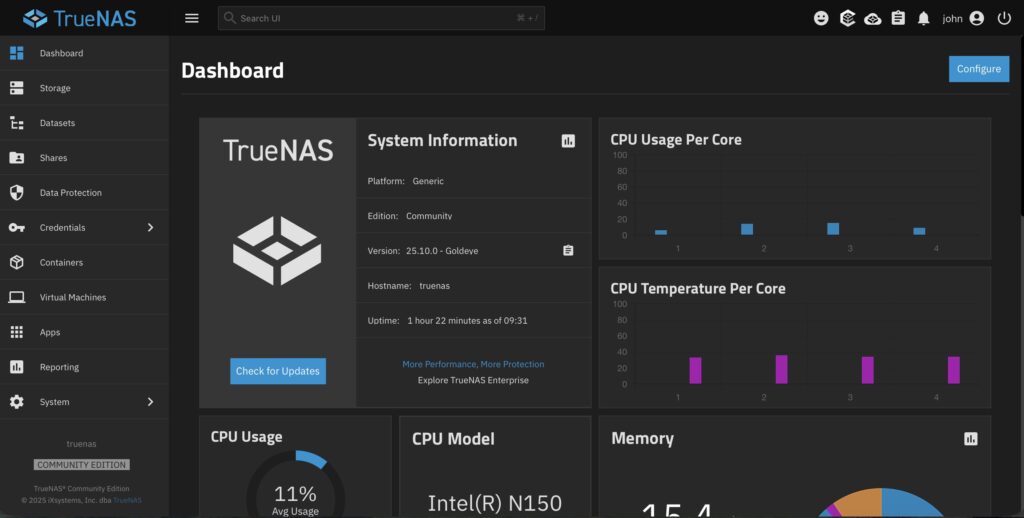This screenshot has height=518, width=1024.
Task: Click the power button icon
Action: point(1004,18)
